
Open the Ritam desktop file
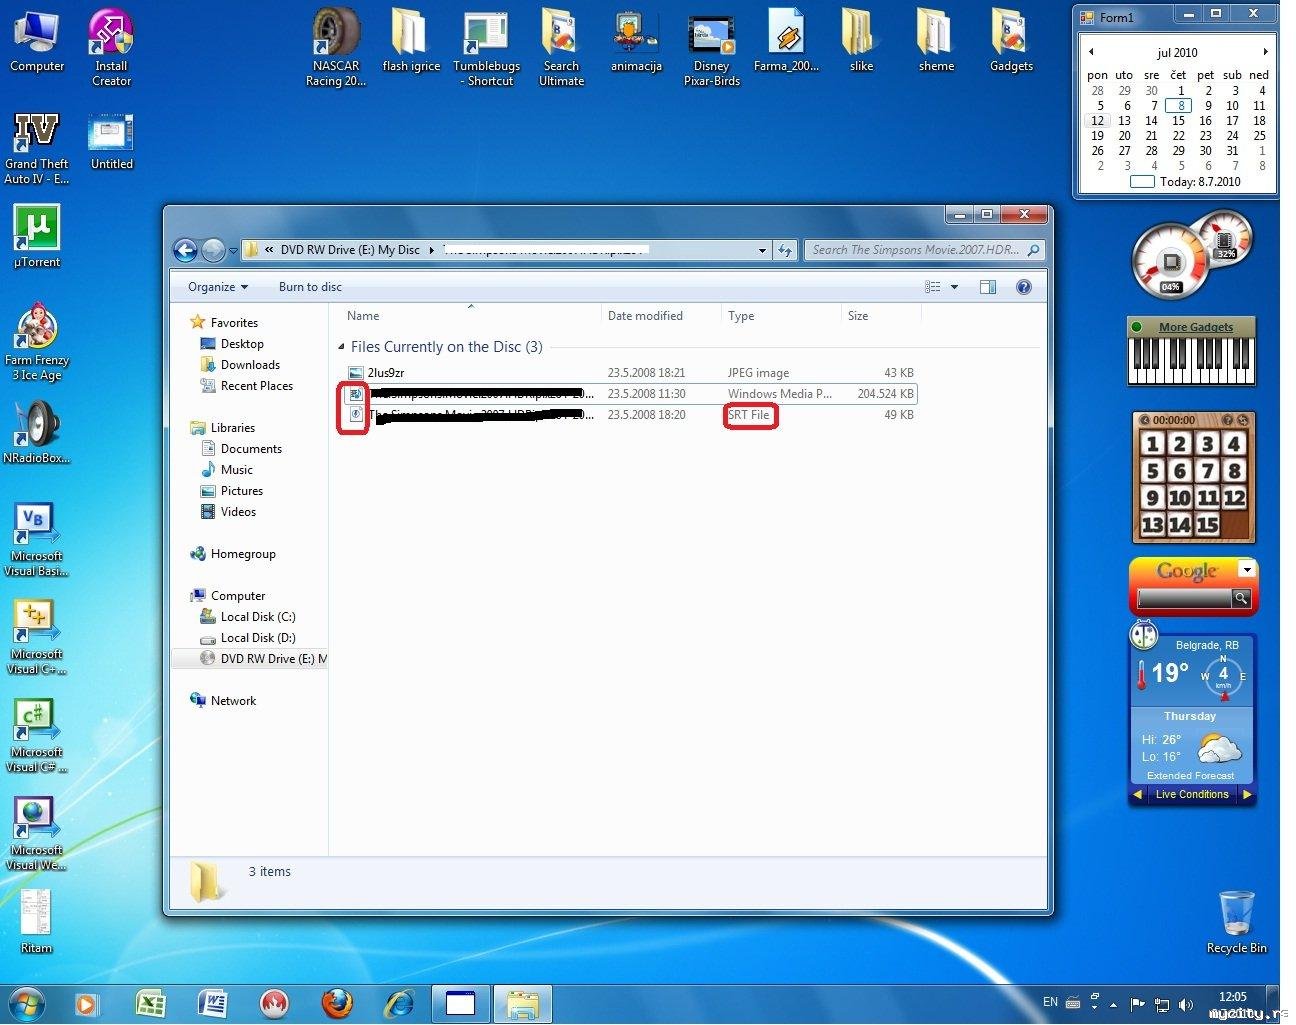(37, 922)
